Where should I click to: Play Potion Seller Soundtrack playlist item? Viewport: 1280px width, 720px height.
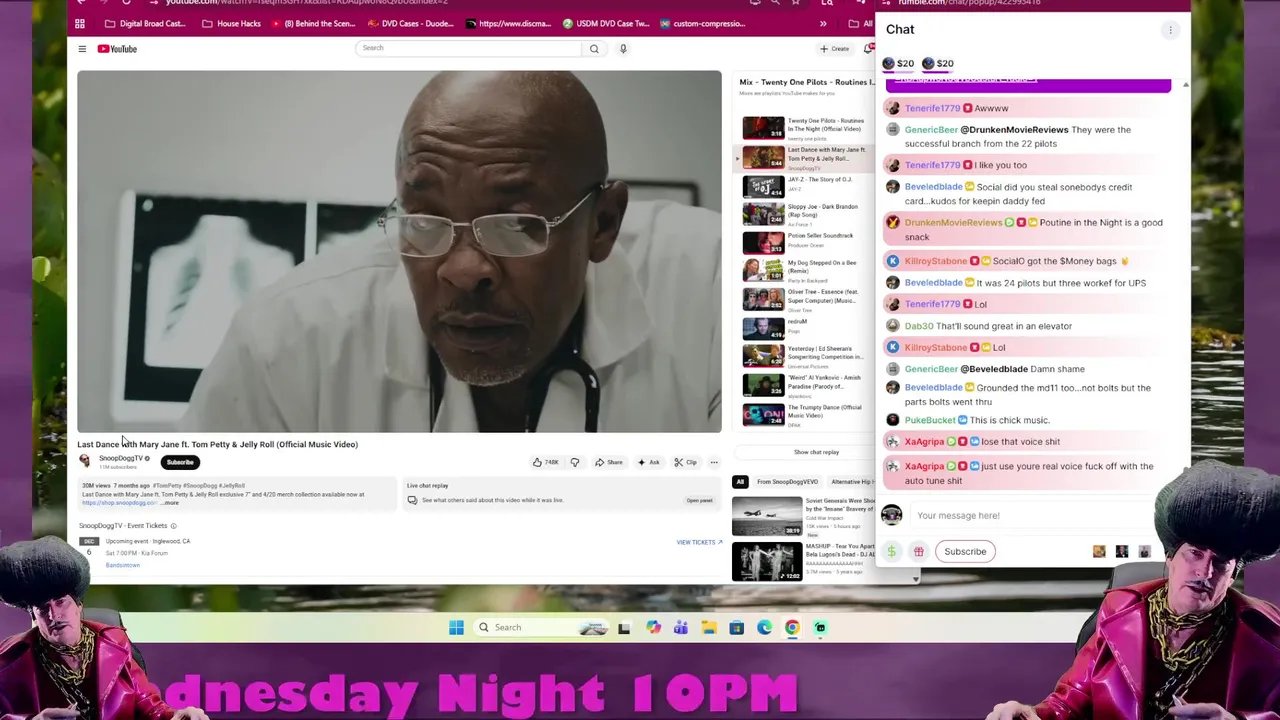(805, 242)
